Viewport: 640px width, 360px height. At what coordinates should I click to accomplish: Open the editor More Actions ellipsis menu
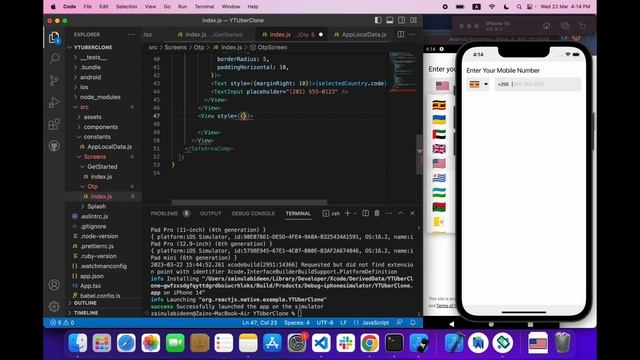pos(413,34)
